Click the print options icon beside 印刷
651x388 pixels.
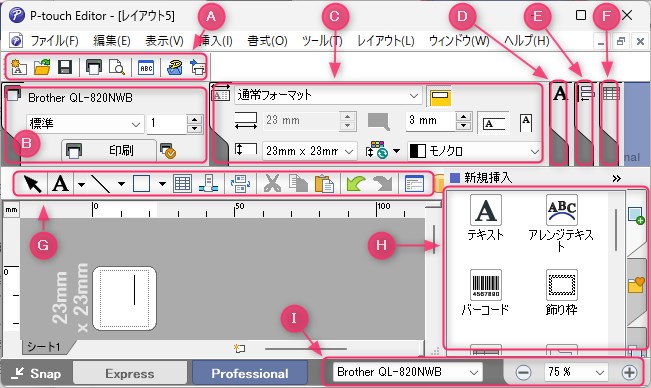tap(168, 151)
